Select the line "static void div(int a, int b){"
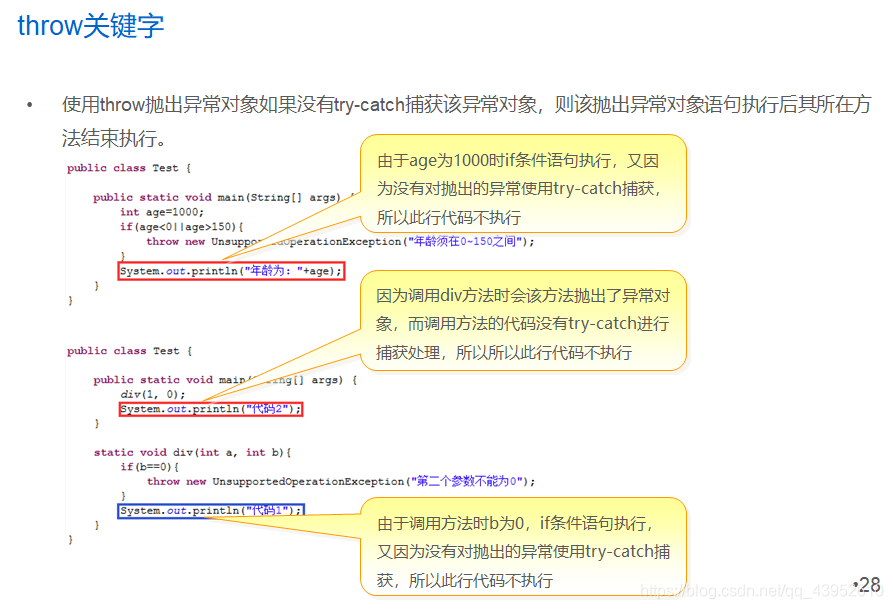Viewport: 893px width, 609px height. point(192,452)
